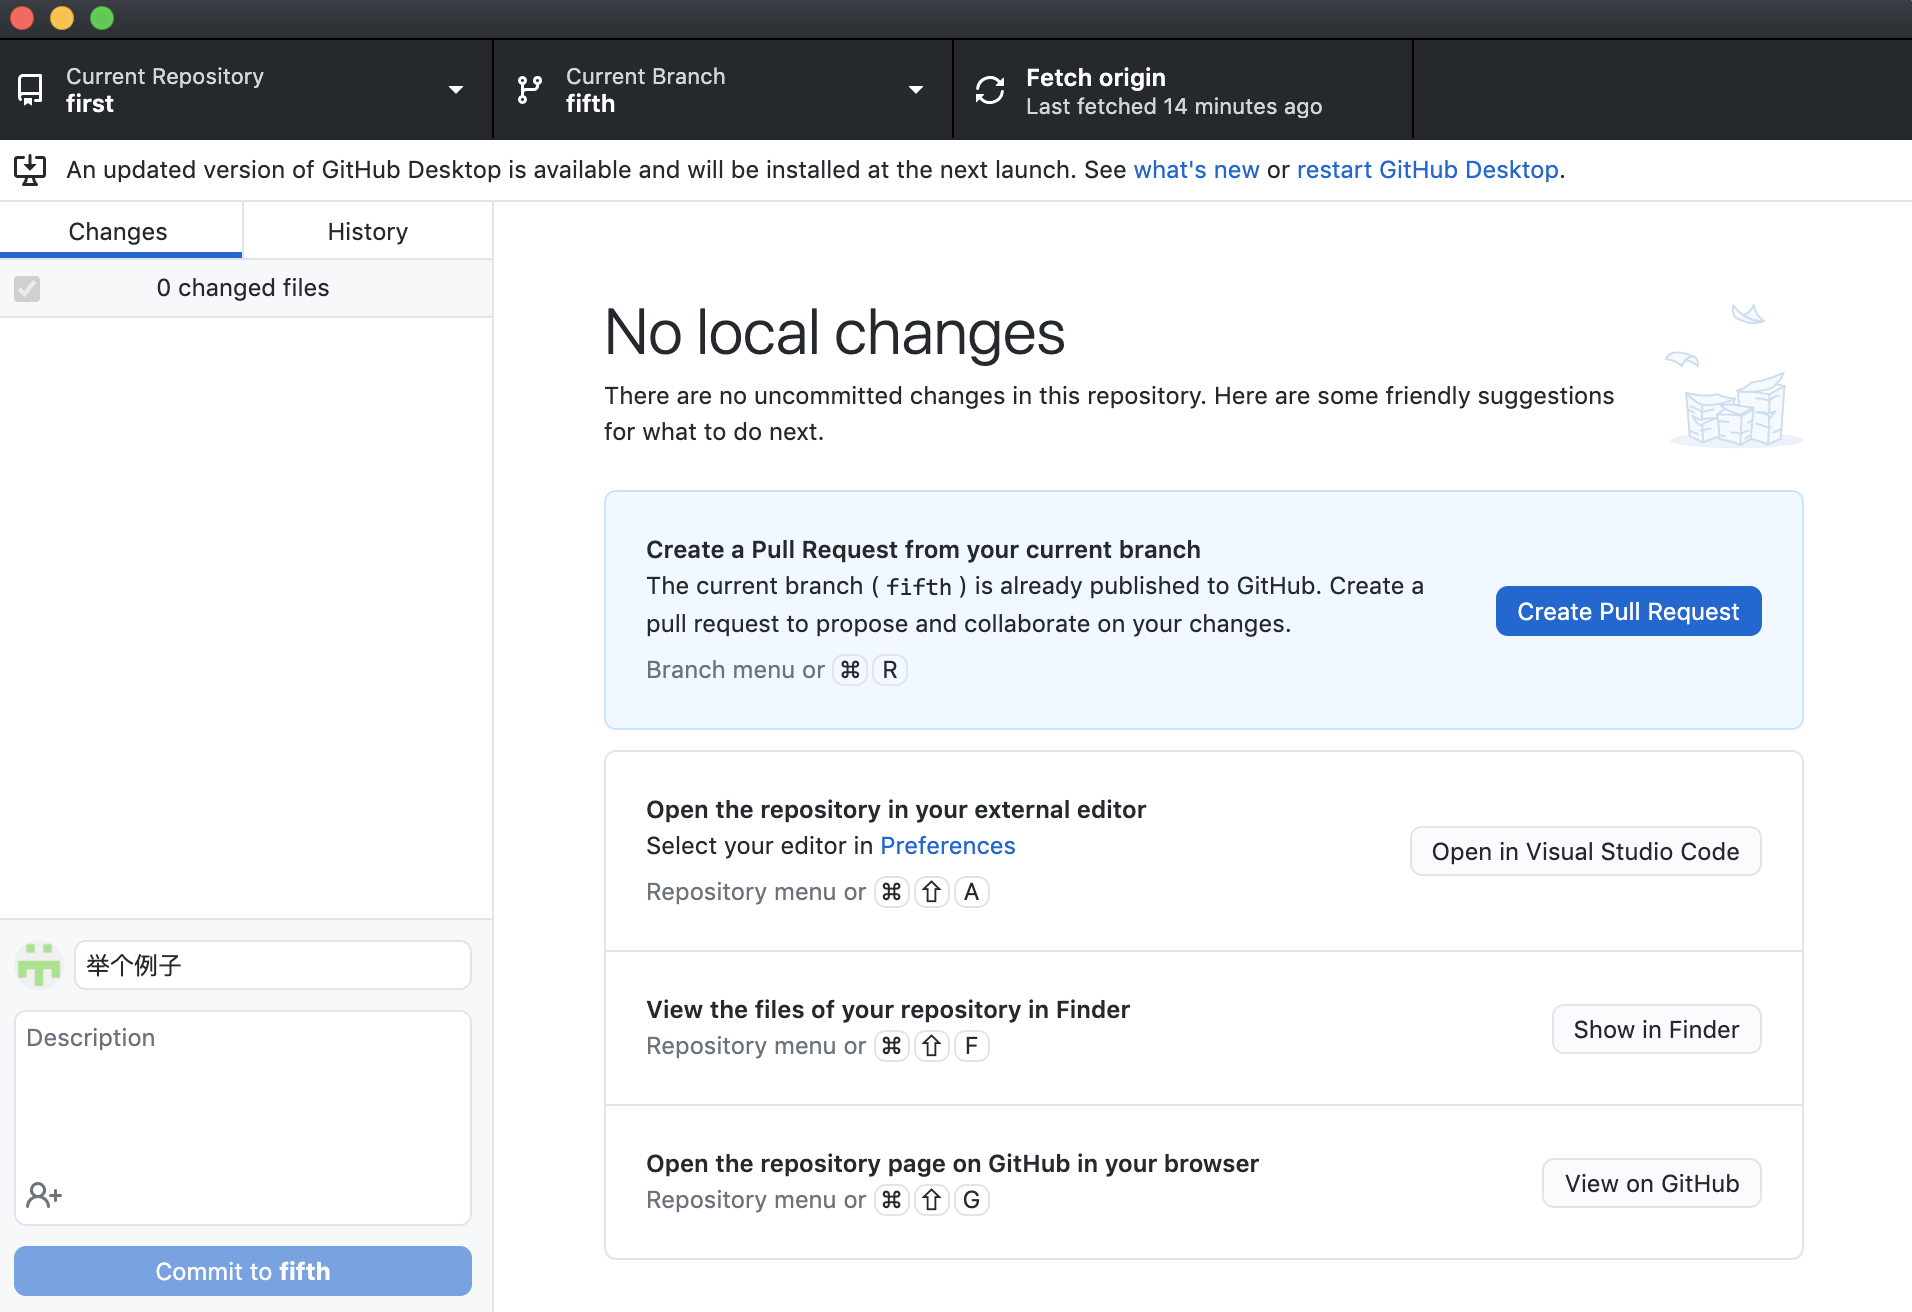The width and height of the screenshot is (1912, 1312).
Task: Click the repository icon beside Current Repository
Action: (x=31, y=90)
